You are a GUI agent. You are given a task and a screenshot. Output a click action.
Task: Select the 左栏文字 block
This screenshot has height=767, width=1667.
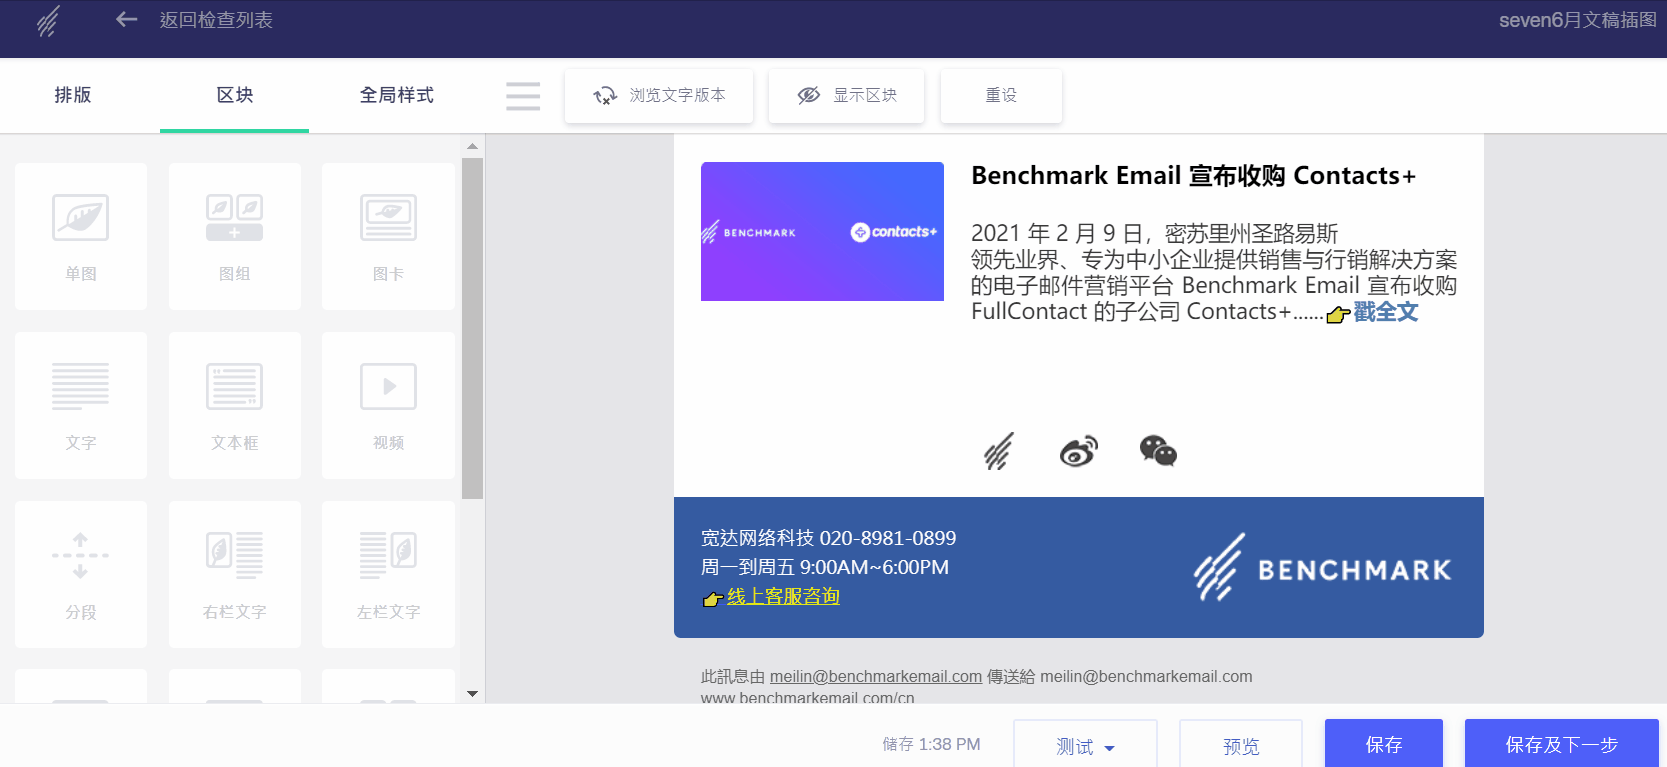point(388,575)
